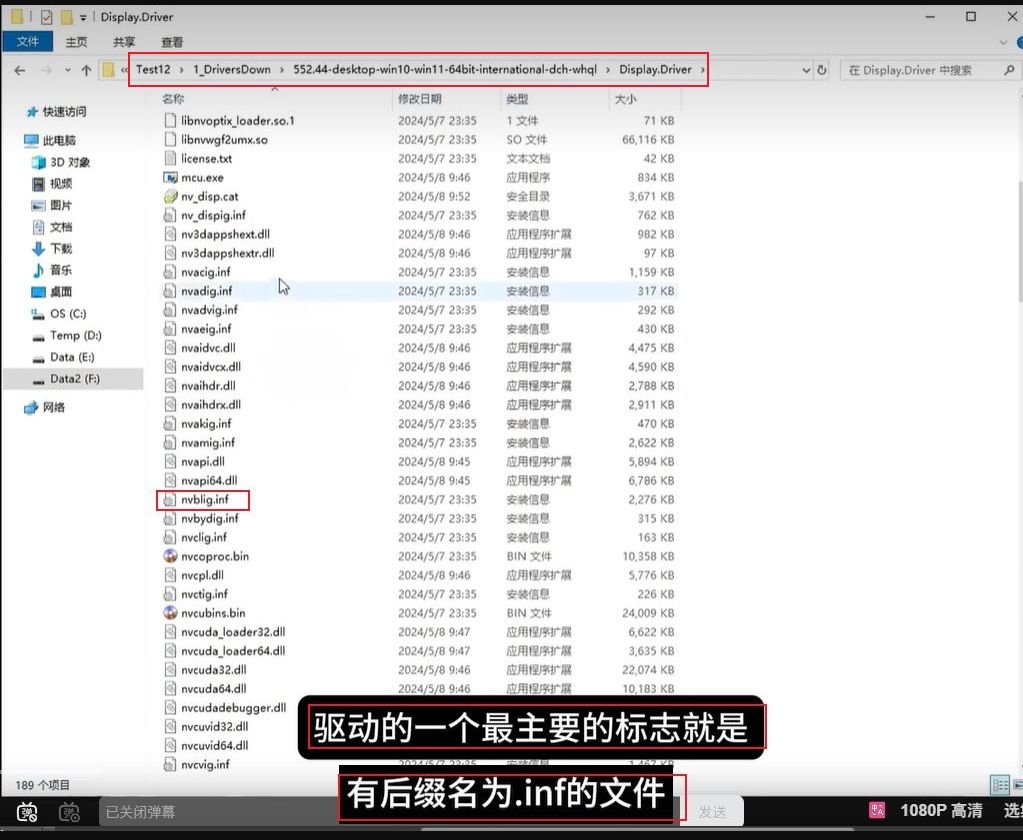The image size is (1023, 840).
Task: Click the up-one-level arrow icon
Action: coord(86,70)
